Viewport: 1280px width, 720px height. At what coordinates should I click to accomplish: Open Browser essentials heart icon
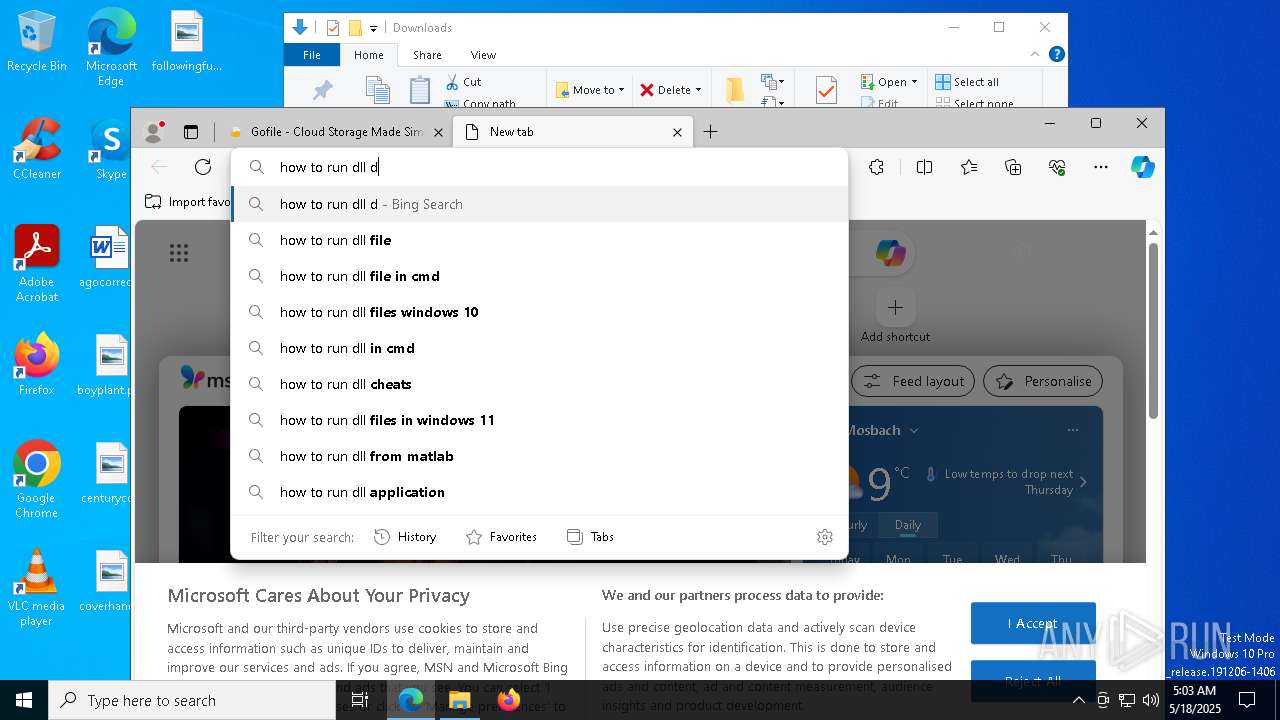(1057, 167)
